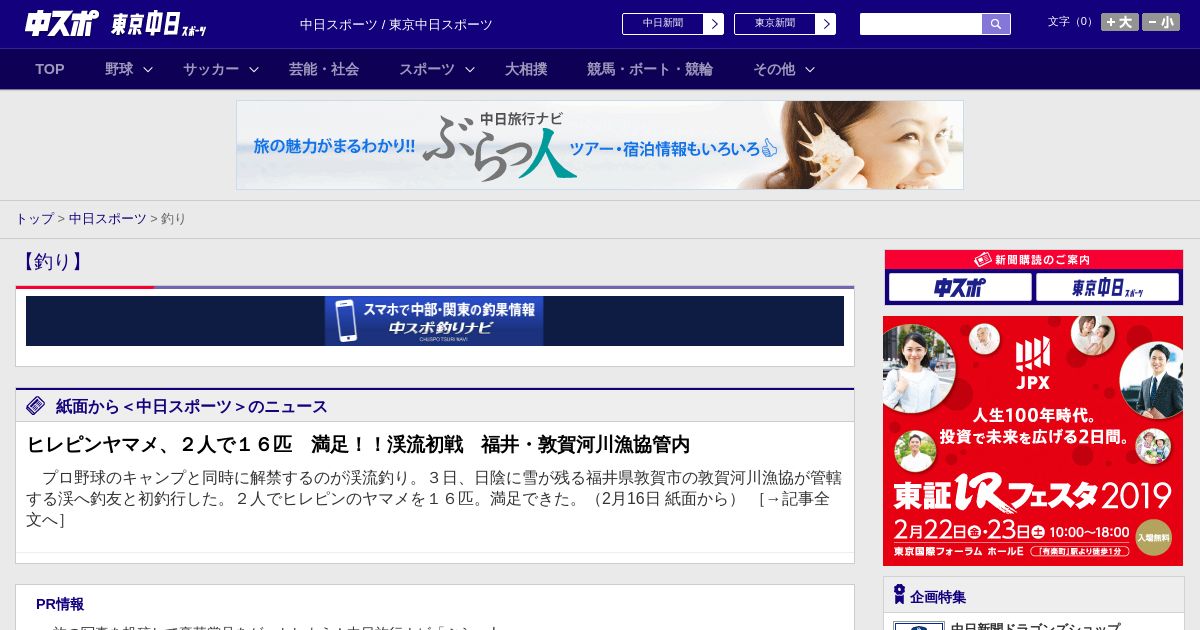Click the 釣り breadcrumb text
This screenshot has width=1200, height=630.
(173, 218)
